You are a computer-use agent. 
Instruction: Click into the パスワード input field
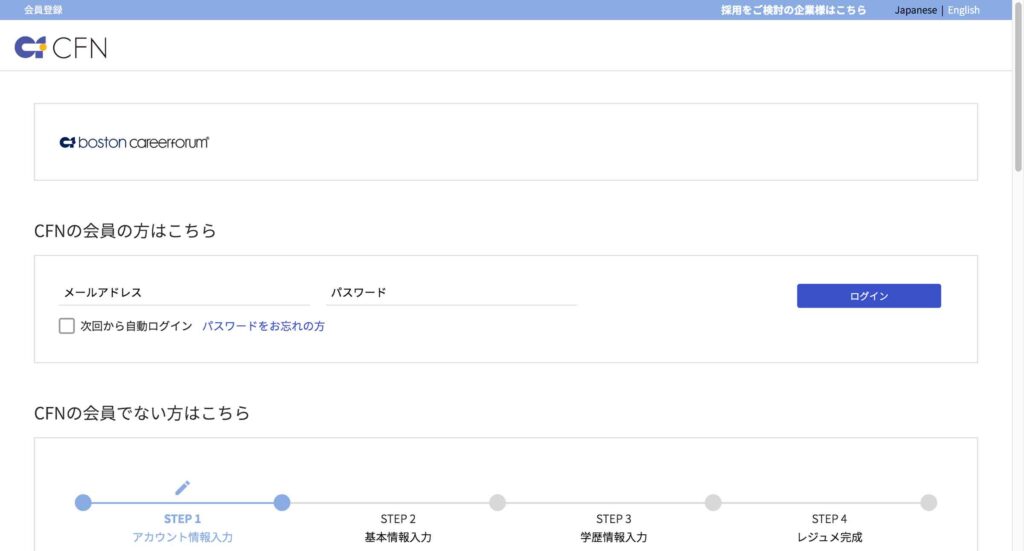tap(453, 293)
